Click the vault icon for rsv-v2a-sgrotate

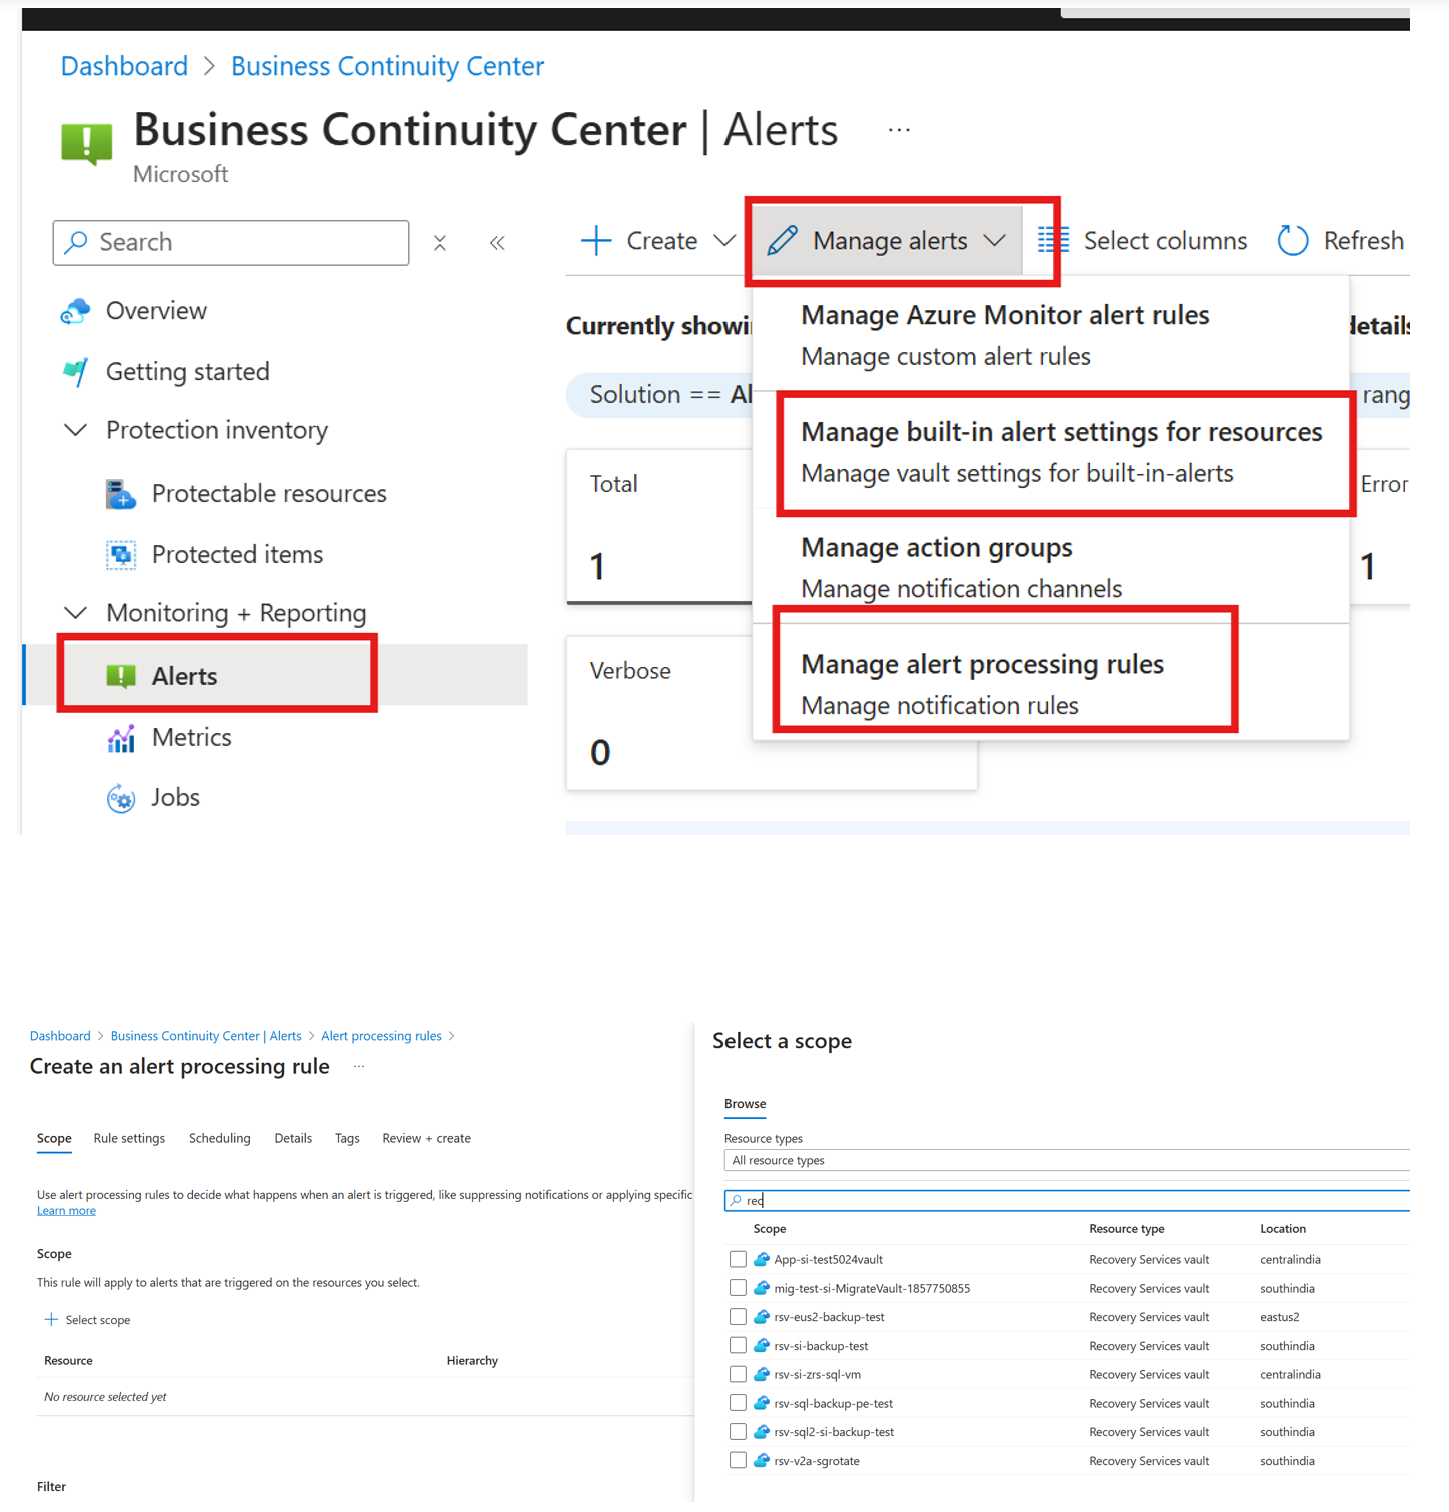pyautogui.click(x=762, y=1461)
